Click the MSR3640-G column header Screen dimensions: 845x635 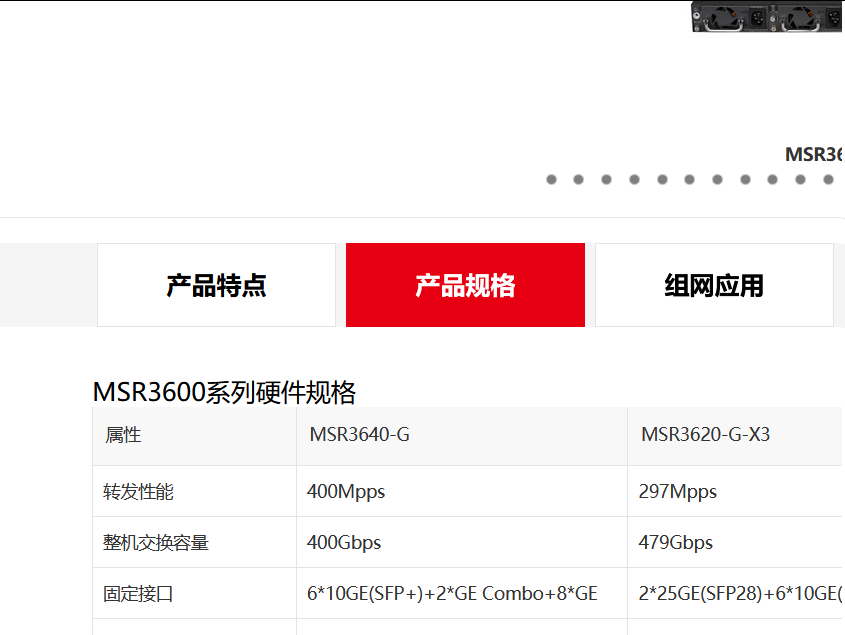pyautogui.click(x=462, y=436)
